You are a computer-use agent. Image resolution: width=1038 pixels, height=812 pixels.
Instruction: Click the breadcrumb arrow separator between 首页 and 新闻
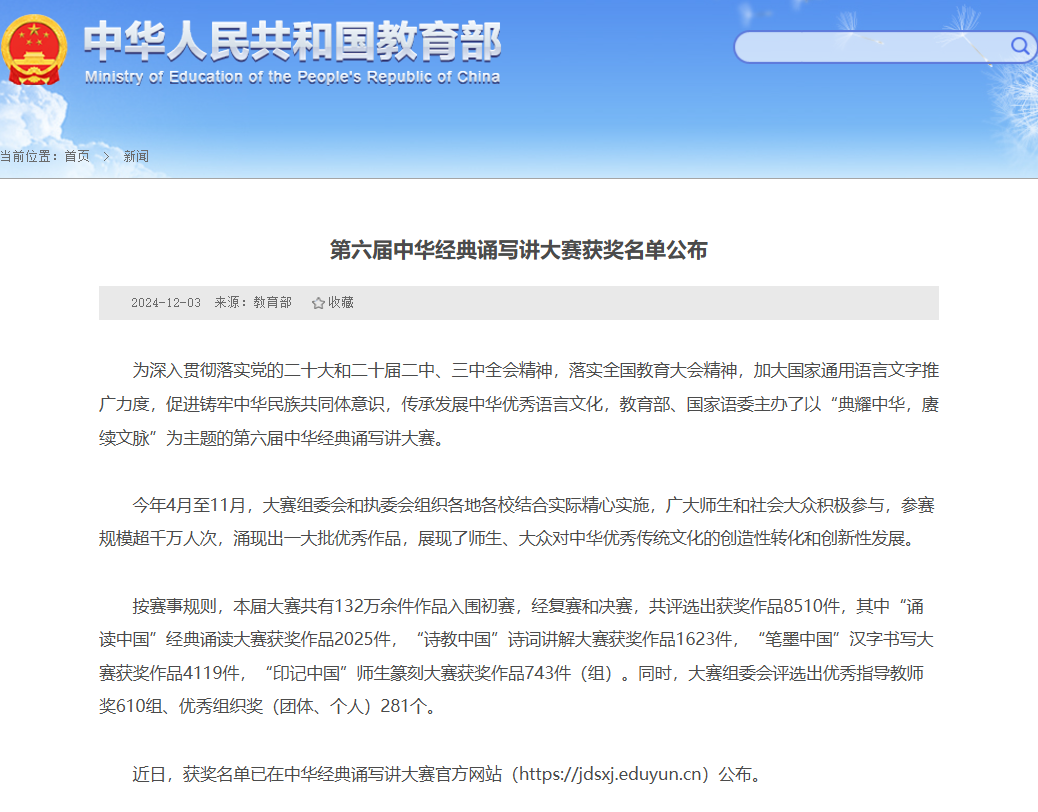tap(106, 157)
